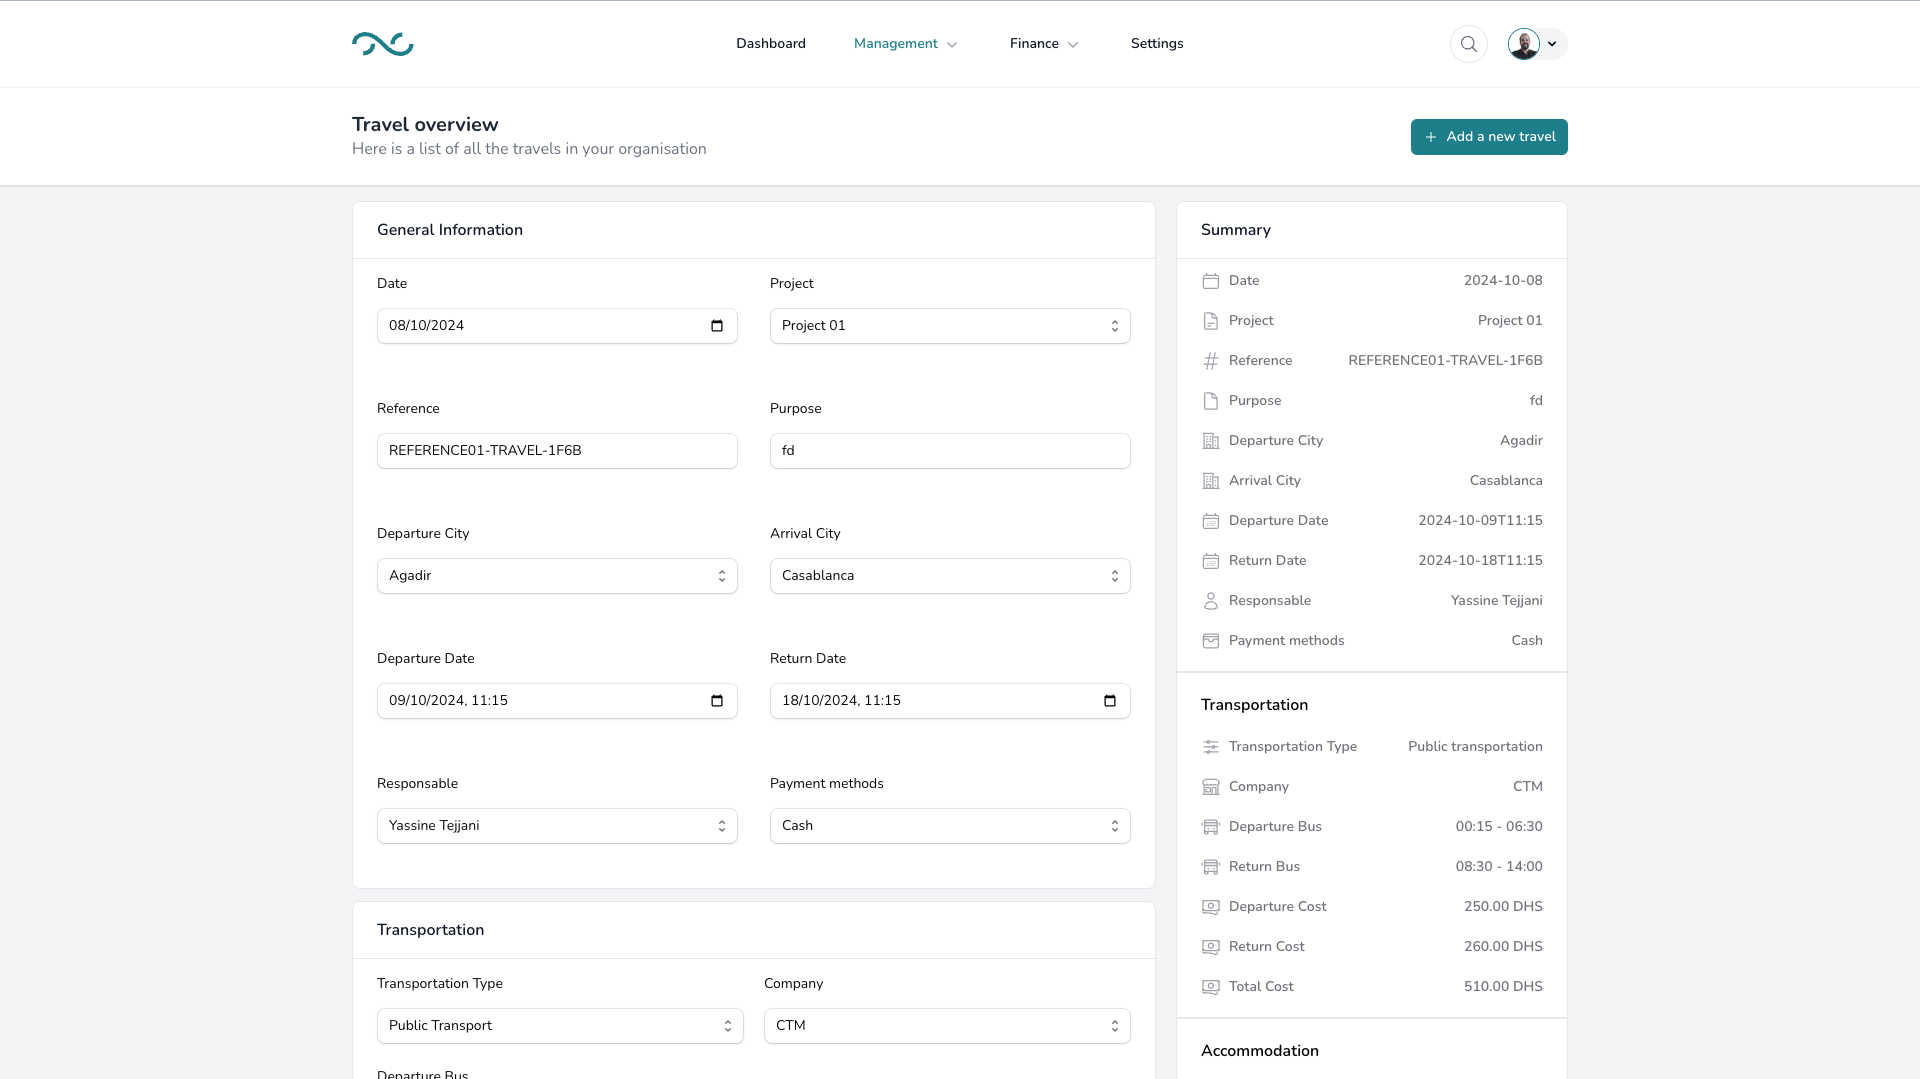The height and width of the screenshot is (1079, 1920).
Task: Open calendar picker in Date field
Action: coord(716,326)
